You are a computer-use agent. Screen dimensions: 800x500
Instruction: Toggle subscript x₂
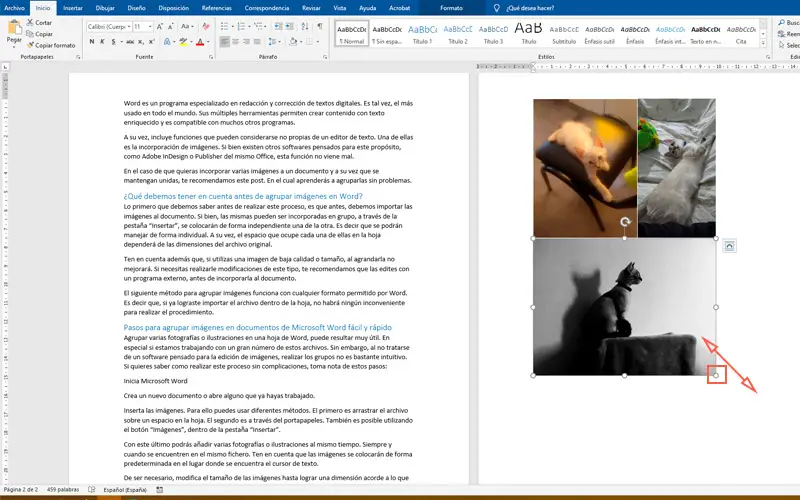pos(141,42)
